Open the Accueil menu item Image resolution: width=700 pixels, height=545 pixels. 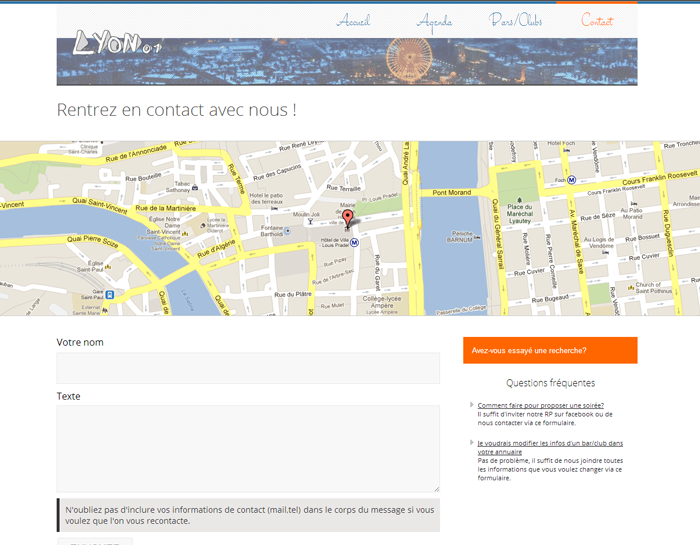pos(354,21)
